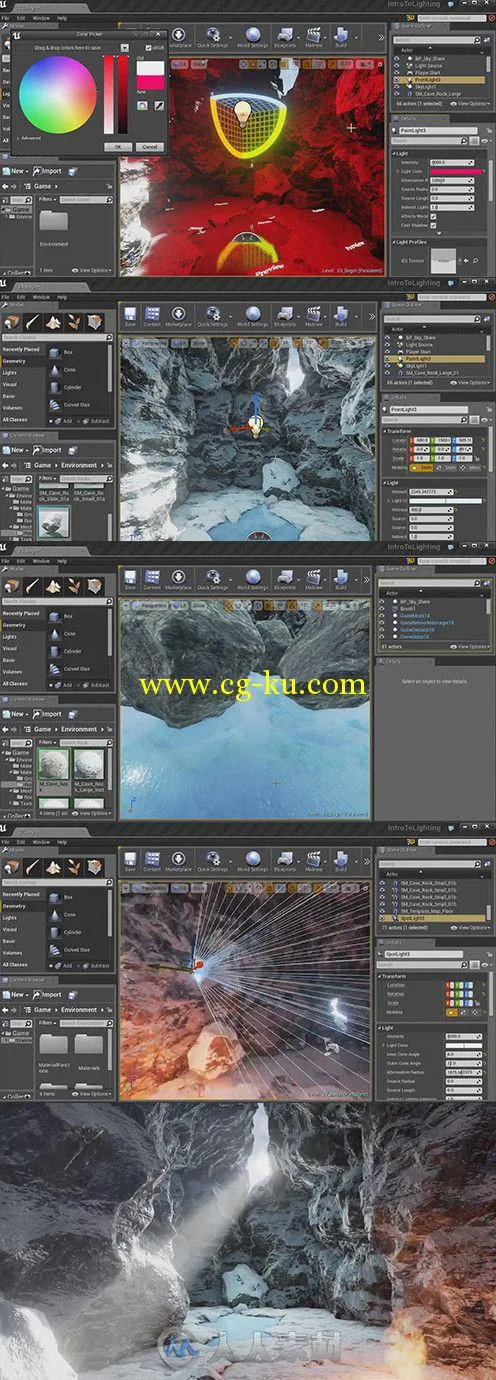Open Matinee in the PointLight3 Transform screenshot toolbar
The height and width of the screenshot is (1380, 496).
tap(315, 316)
